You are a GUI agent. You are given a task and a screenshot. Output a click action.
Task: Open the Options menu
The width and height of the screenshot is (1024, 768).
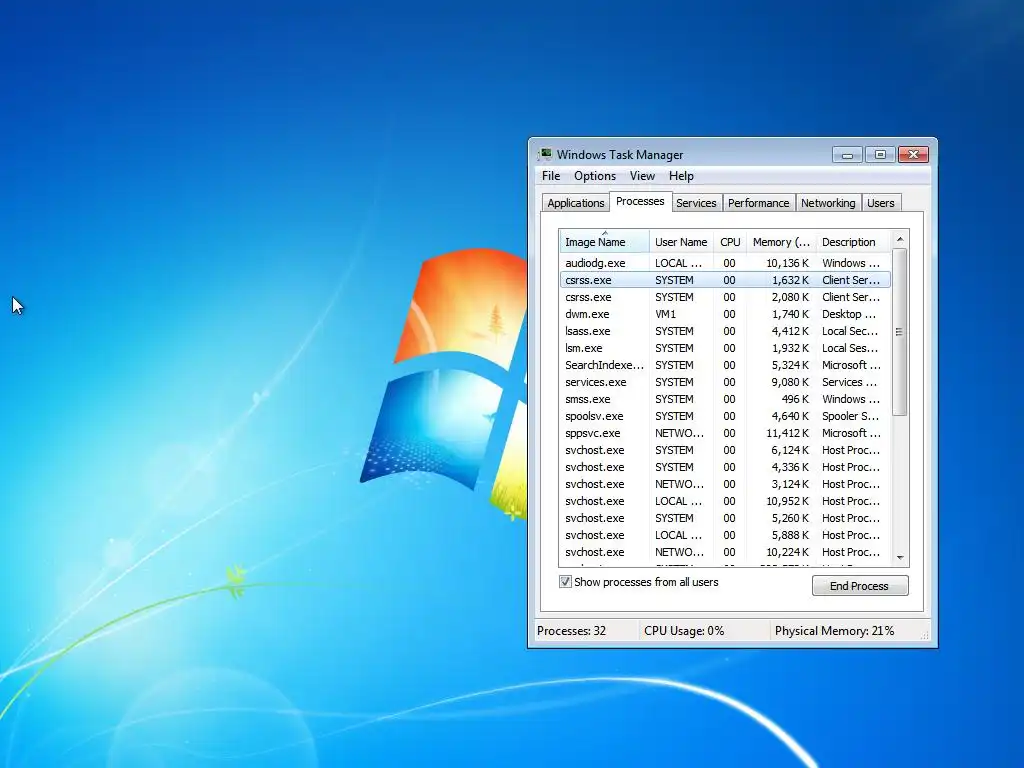pyautogui.click(x=594, y=176)
